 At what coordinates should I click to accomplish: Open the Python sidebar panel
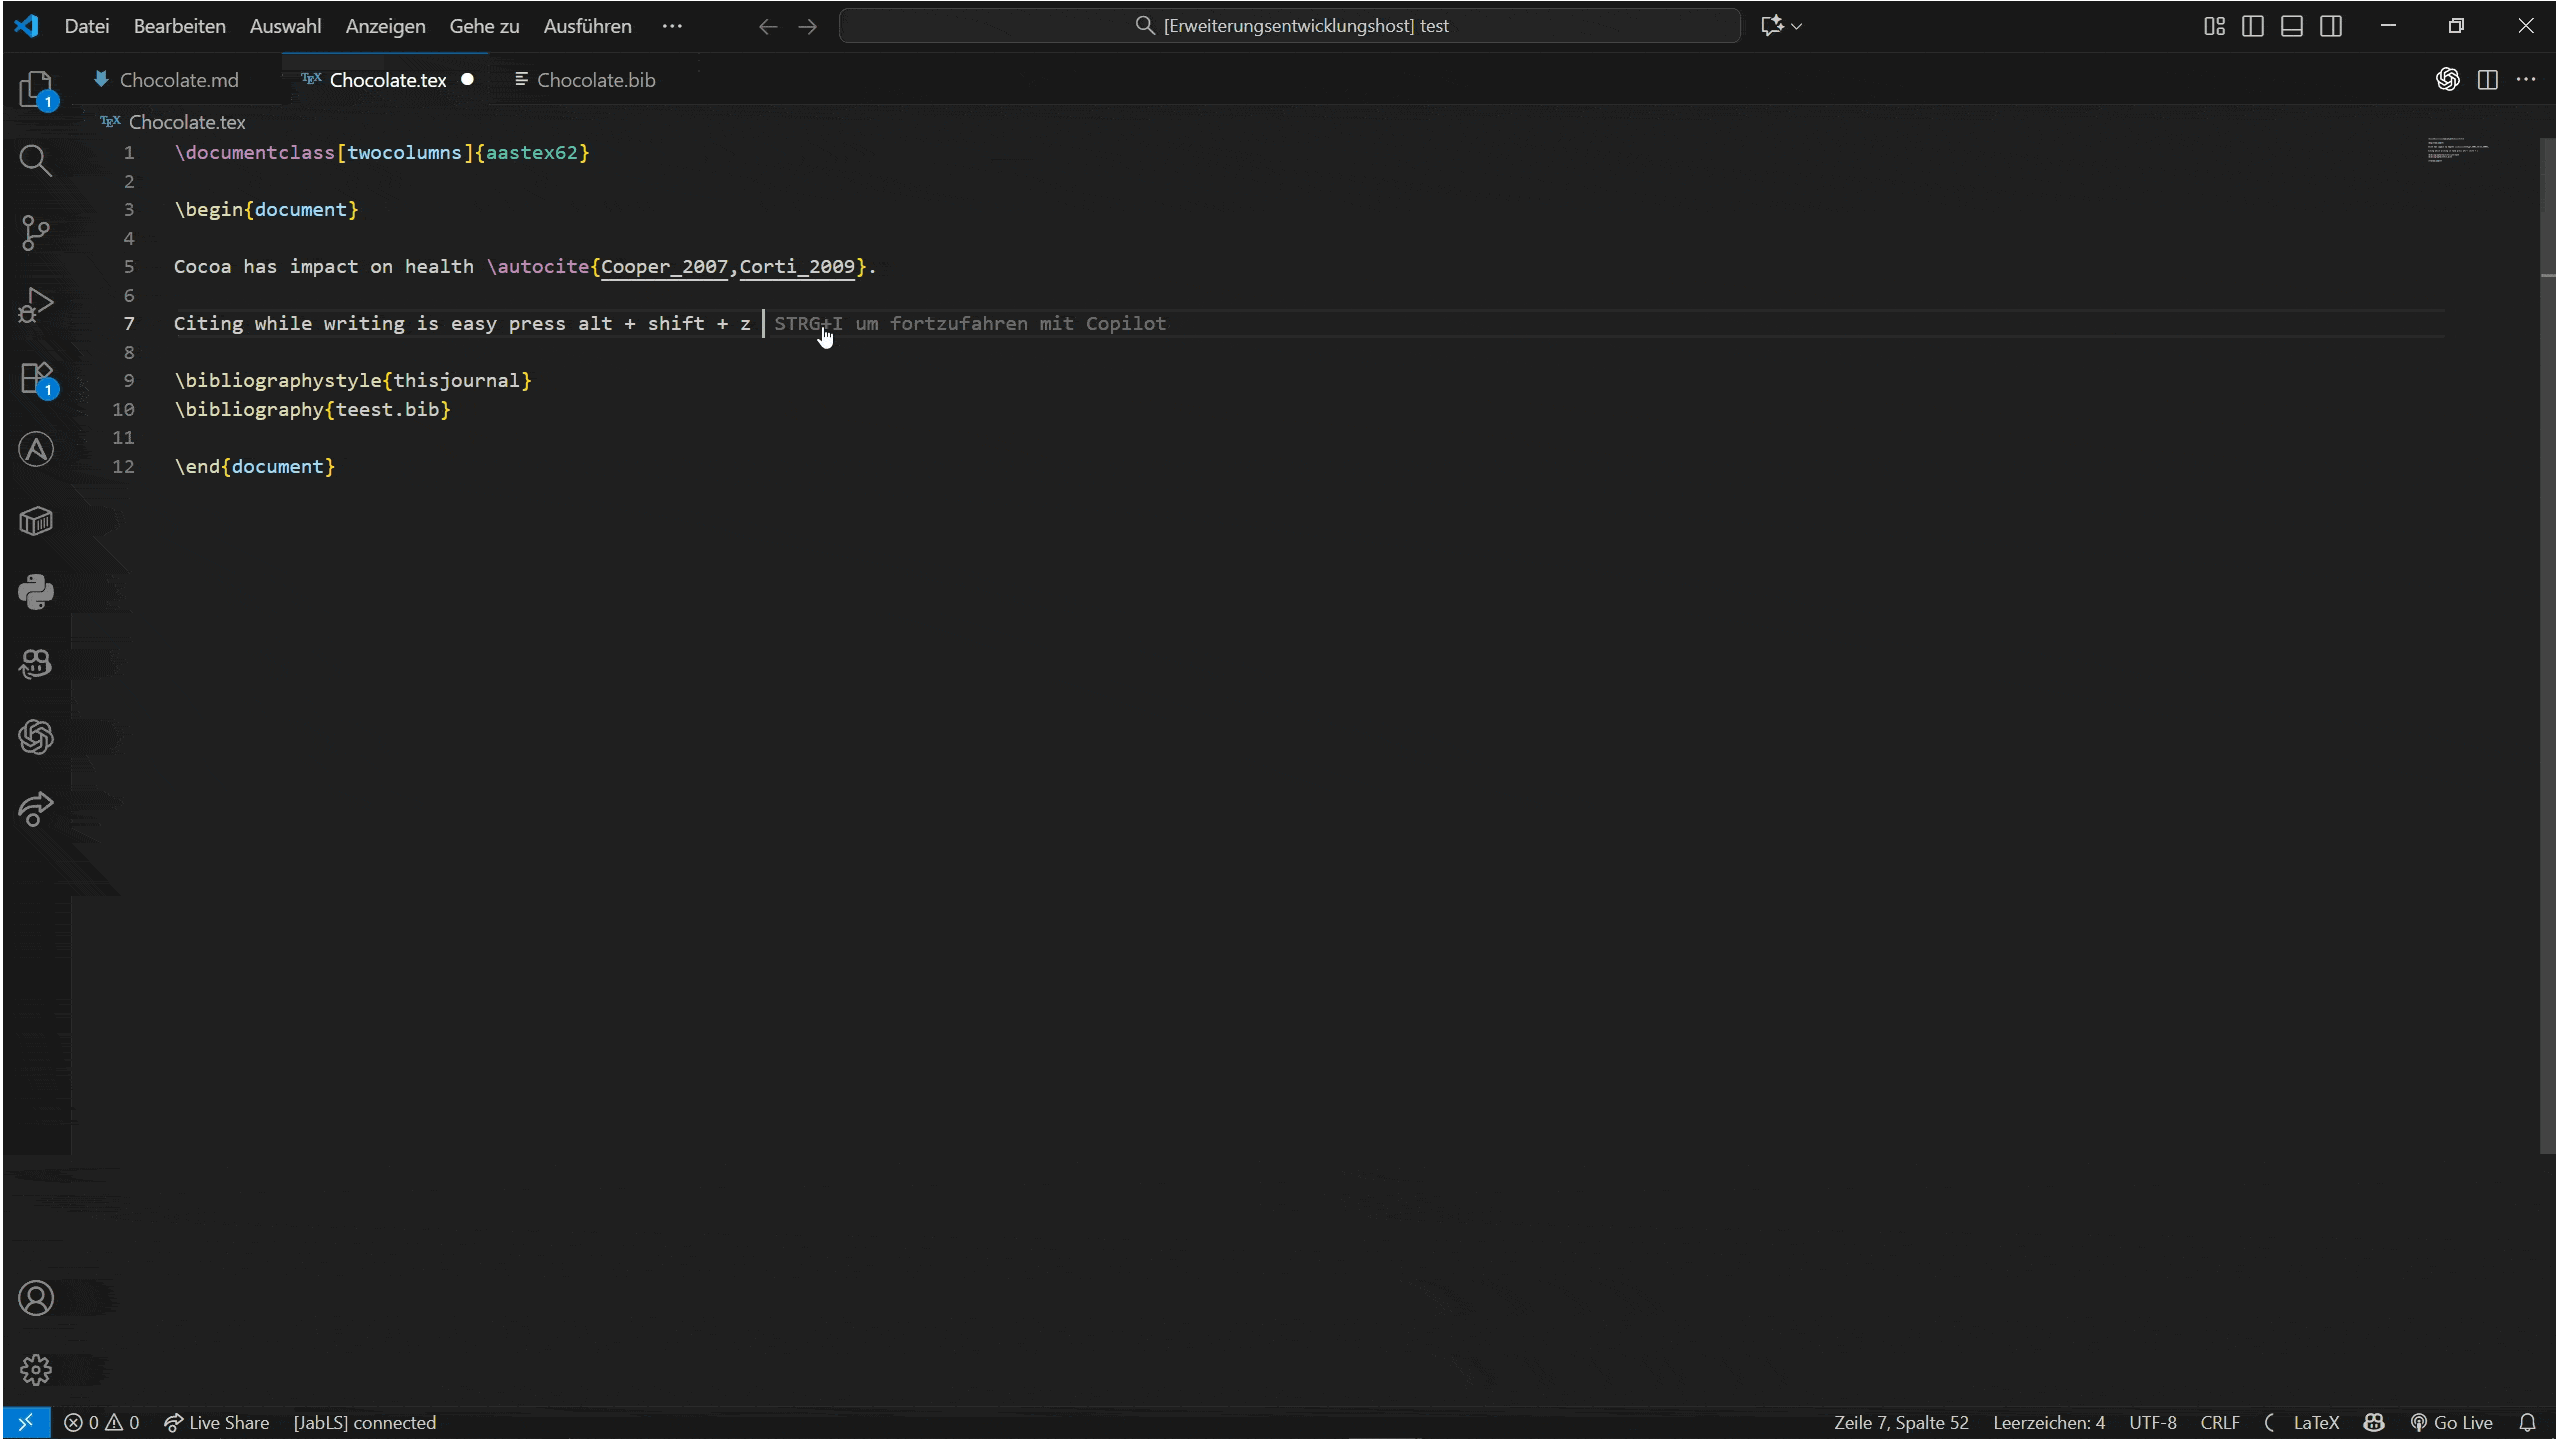[36, 592]
